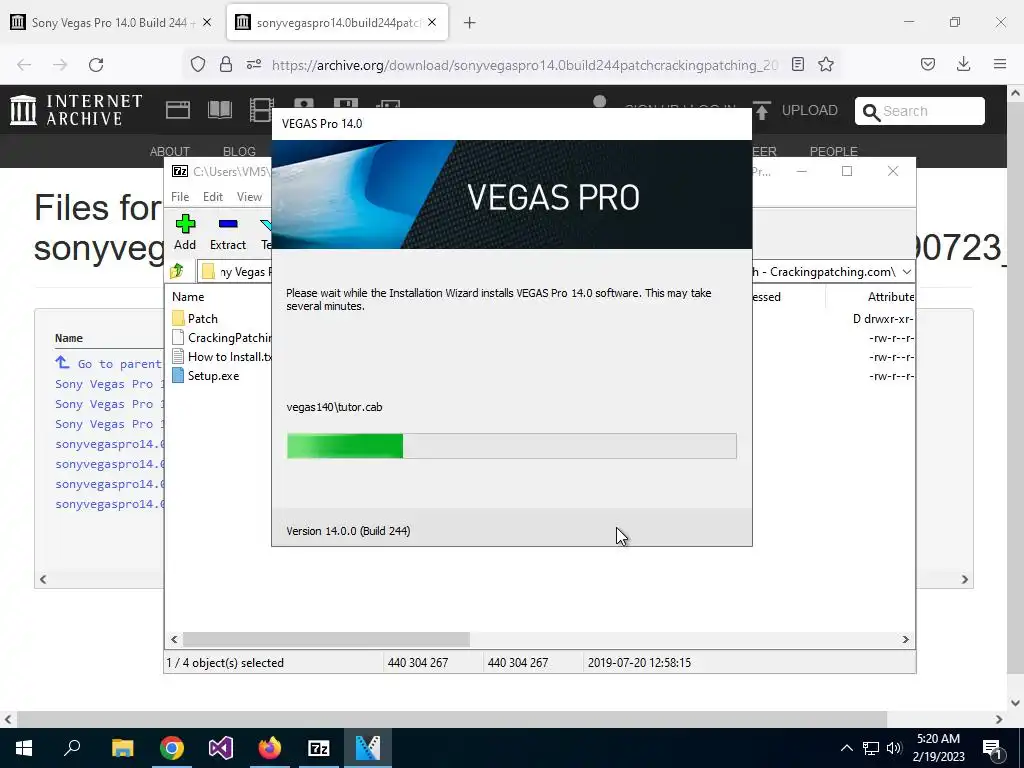Click left arrow of file list scrollbar
1024x768 pixels.
pos(43,579)
